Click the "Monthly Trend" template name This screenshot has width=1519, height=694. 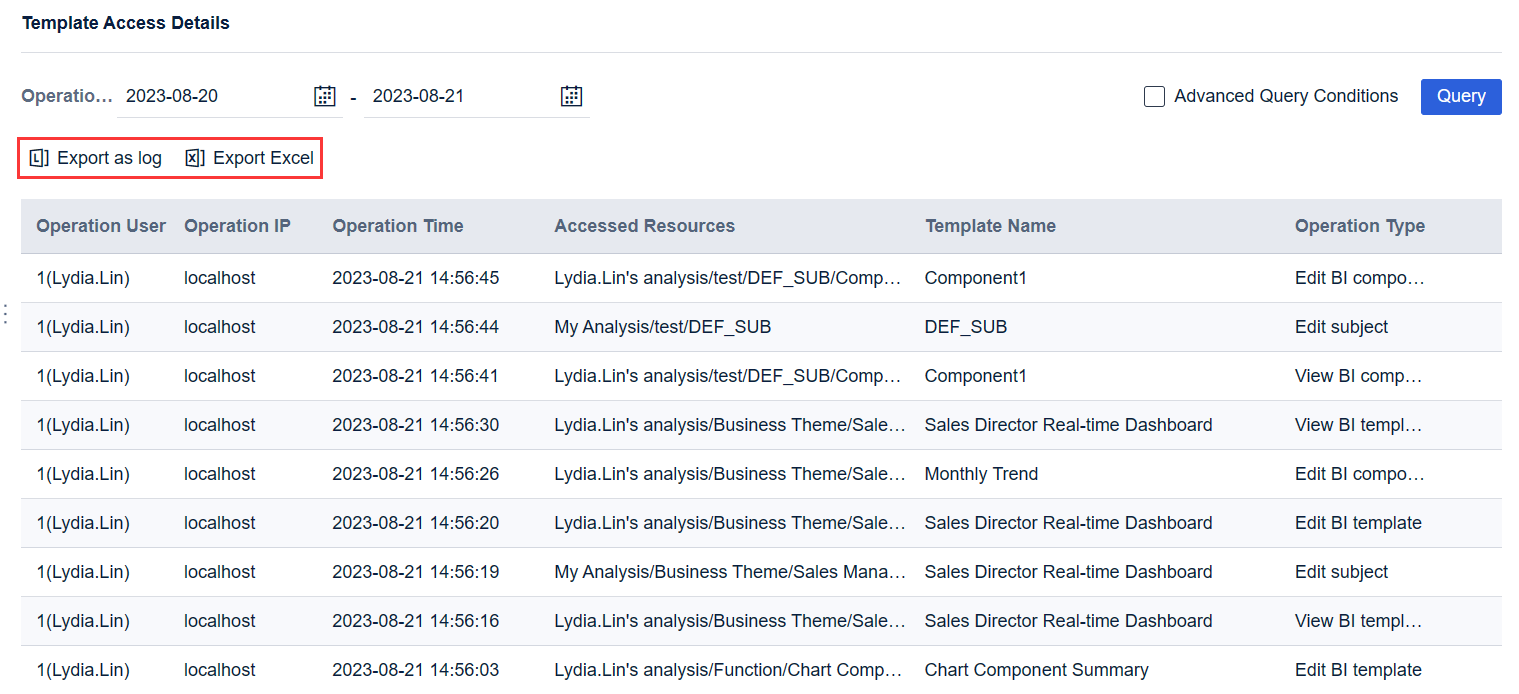click(980, 473)
